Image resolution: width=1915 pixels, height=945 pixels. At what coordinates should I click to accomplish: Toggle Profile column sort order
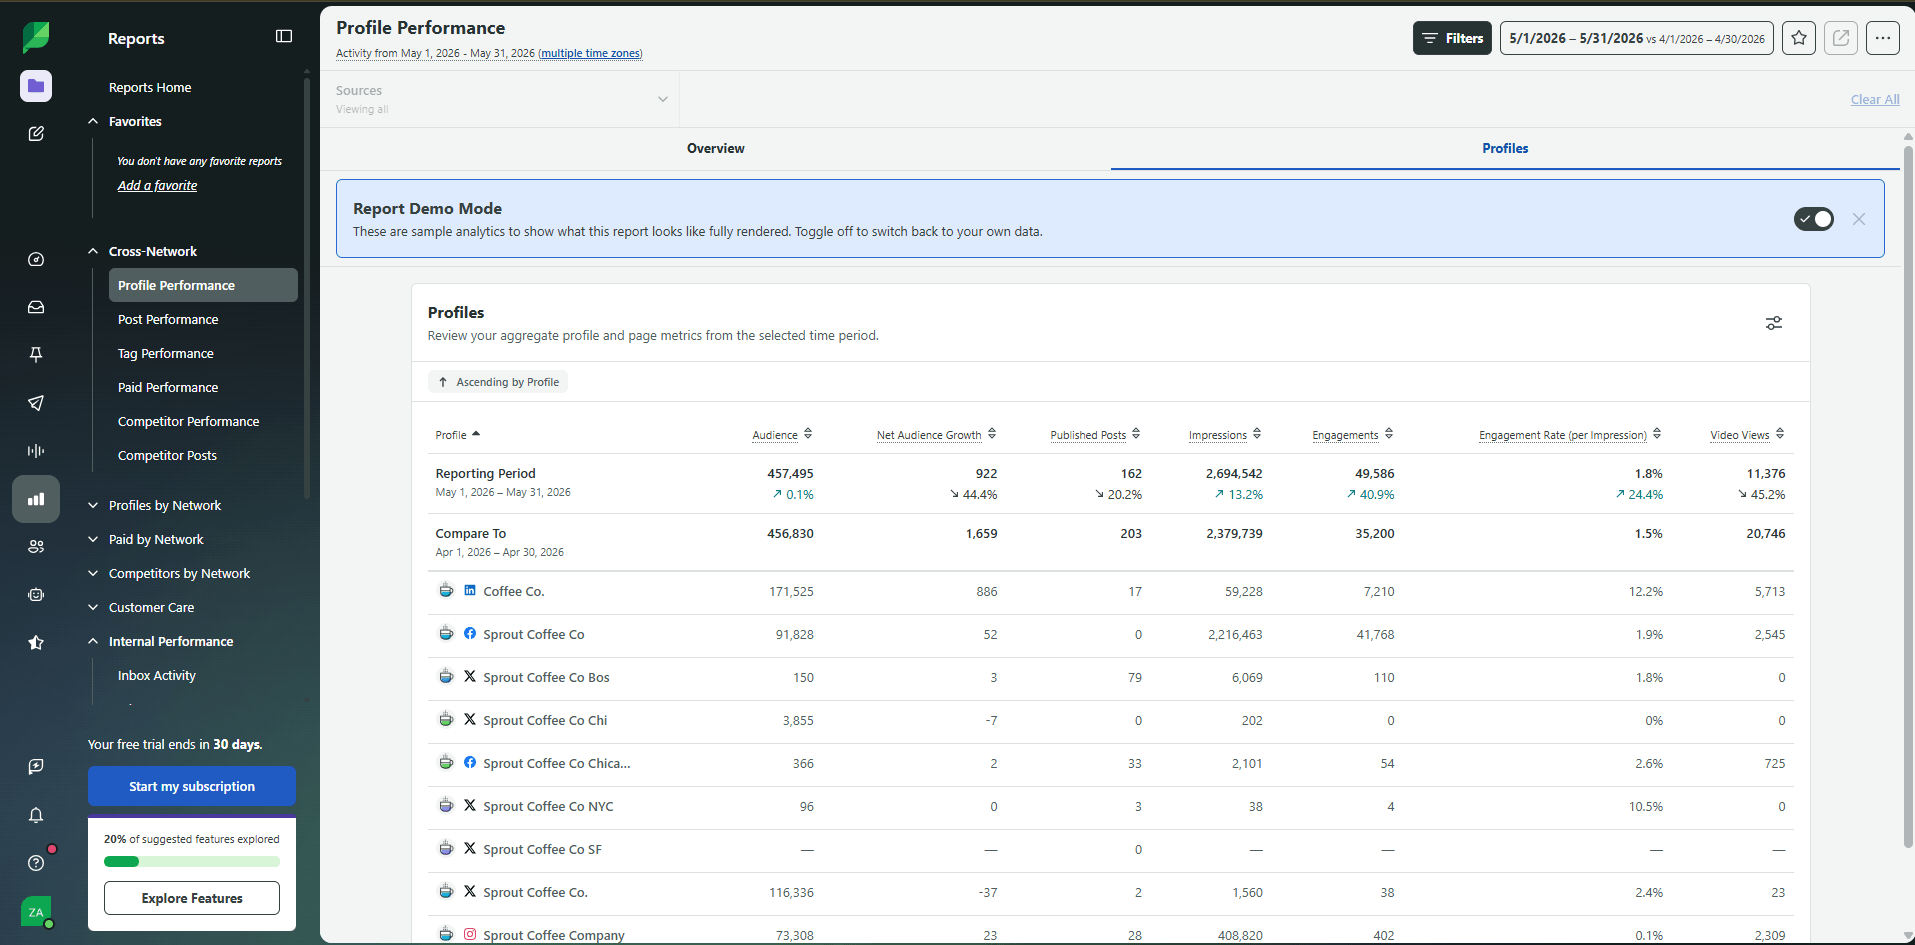click(458, 435)
